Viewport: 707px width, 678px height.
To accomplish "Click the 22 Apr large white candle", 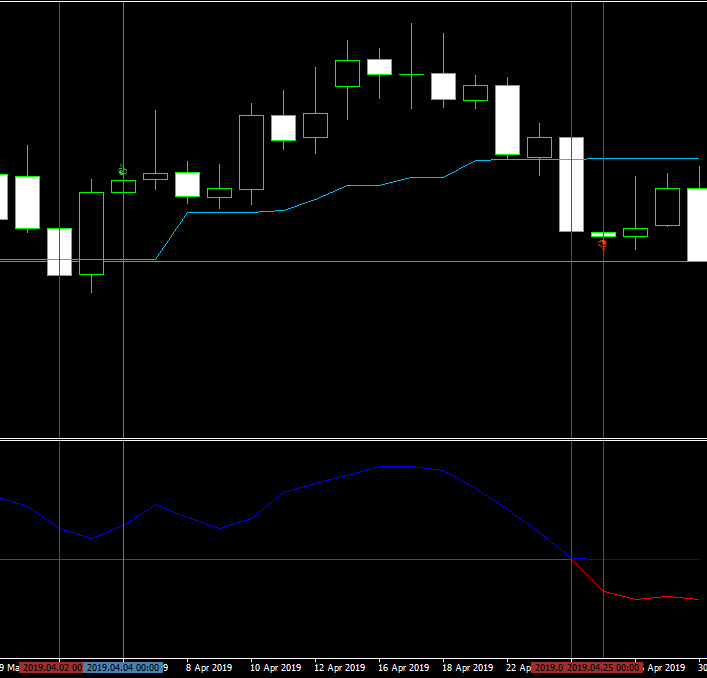I will tap(508, 120).
